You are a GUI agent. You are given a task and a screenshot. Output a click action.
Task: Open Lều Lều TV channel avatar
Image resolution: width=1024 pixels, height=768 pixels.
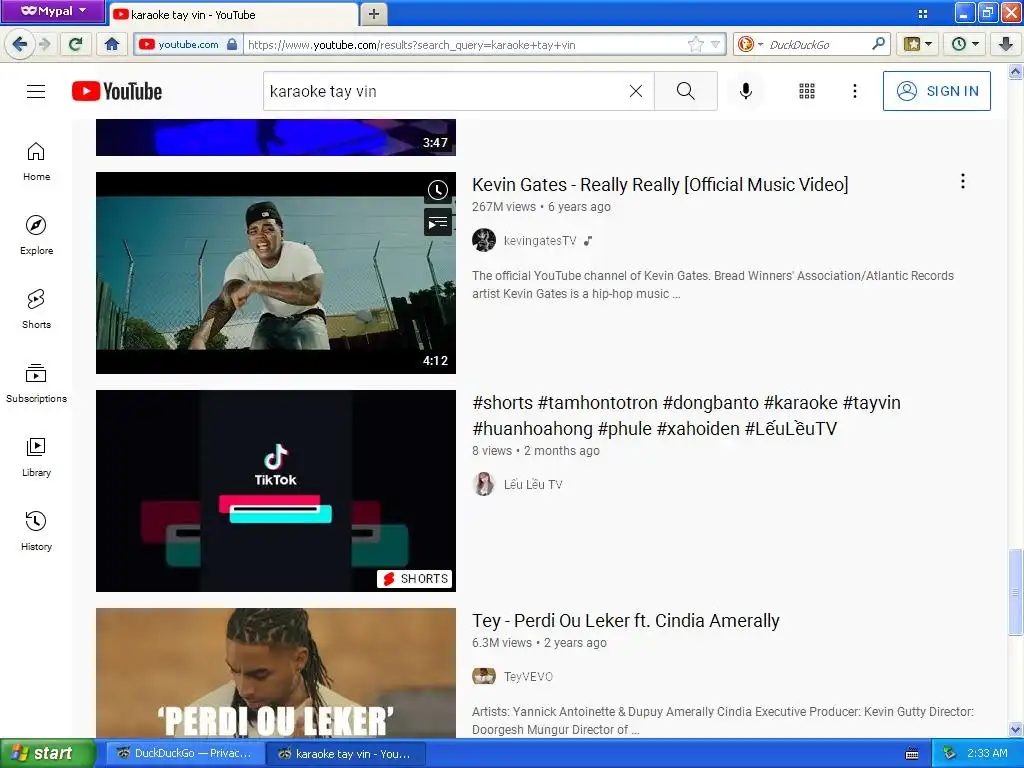click(x=484, y=485)
